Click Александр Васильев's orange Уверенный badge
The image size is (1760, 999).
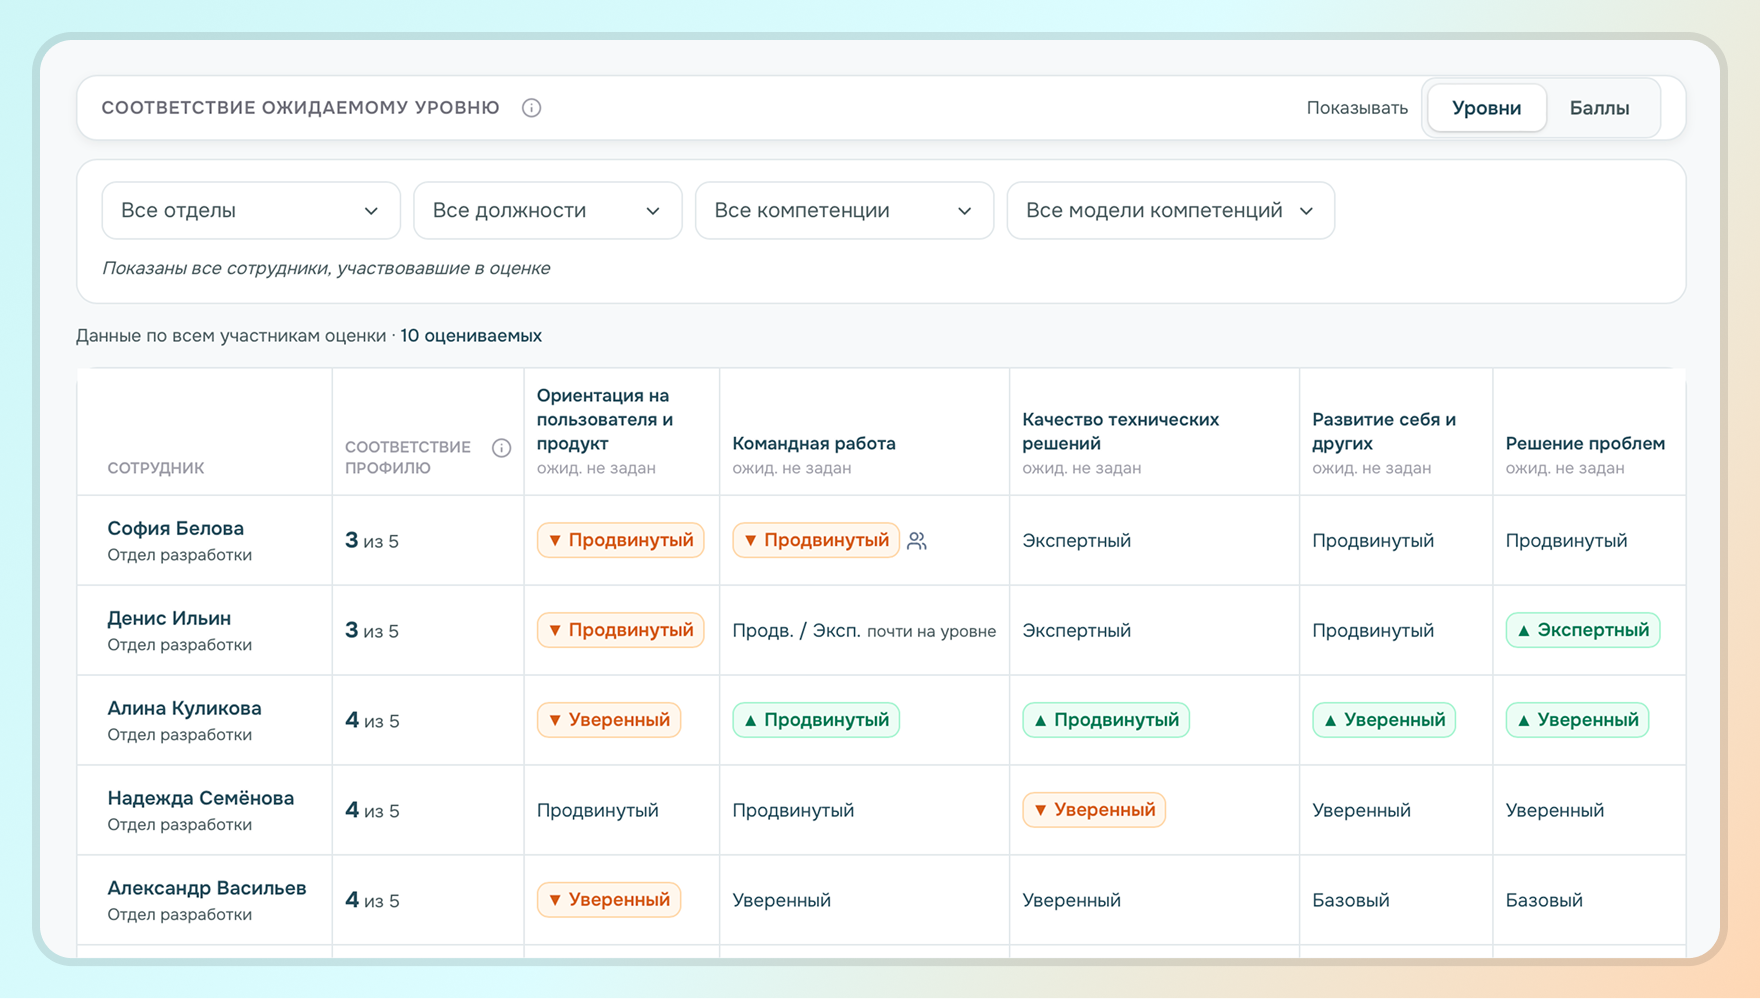pyautogui.click(x=609, y=900)
